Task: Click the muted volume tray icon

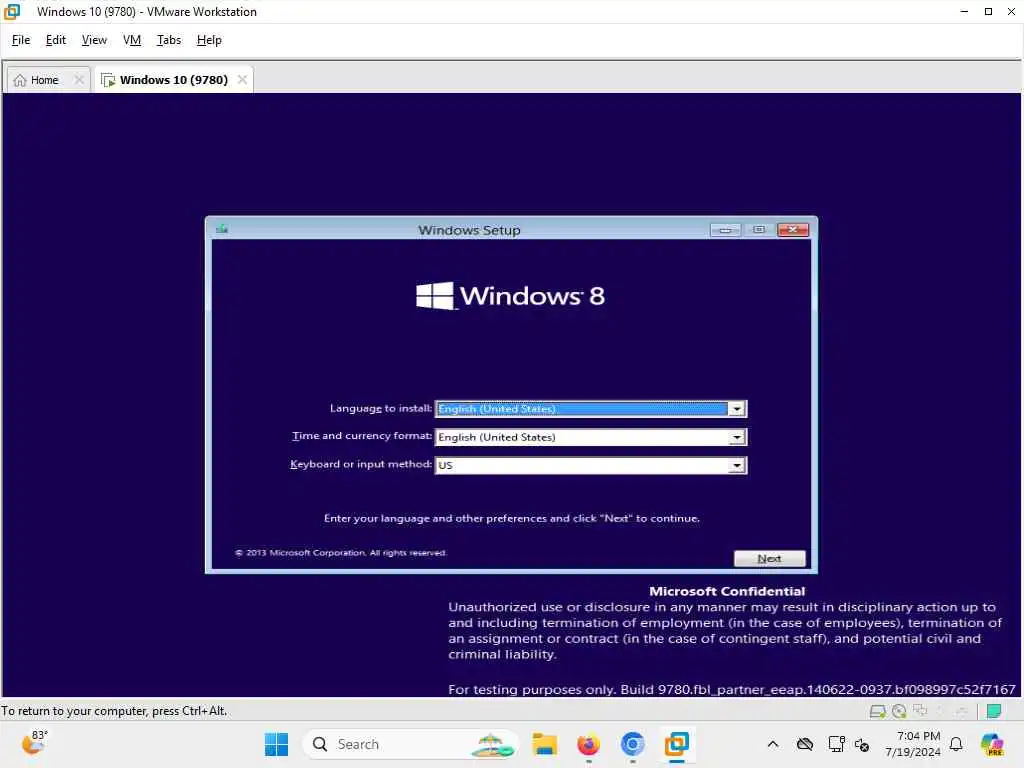Action: [x=862, y=744]
